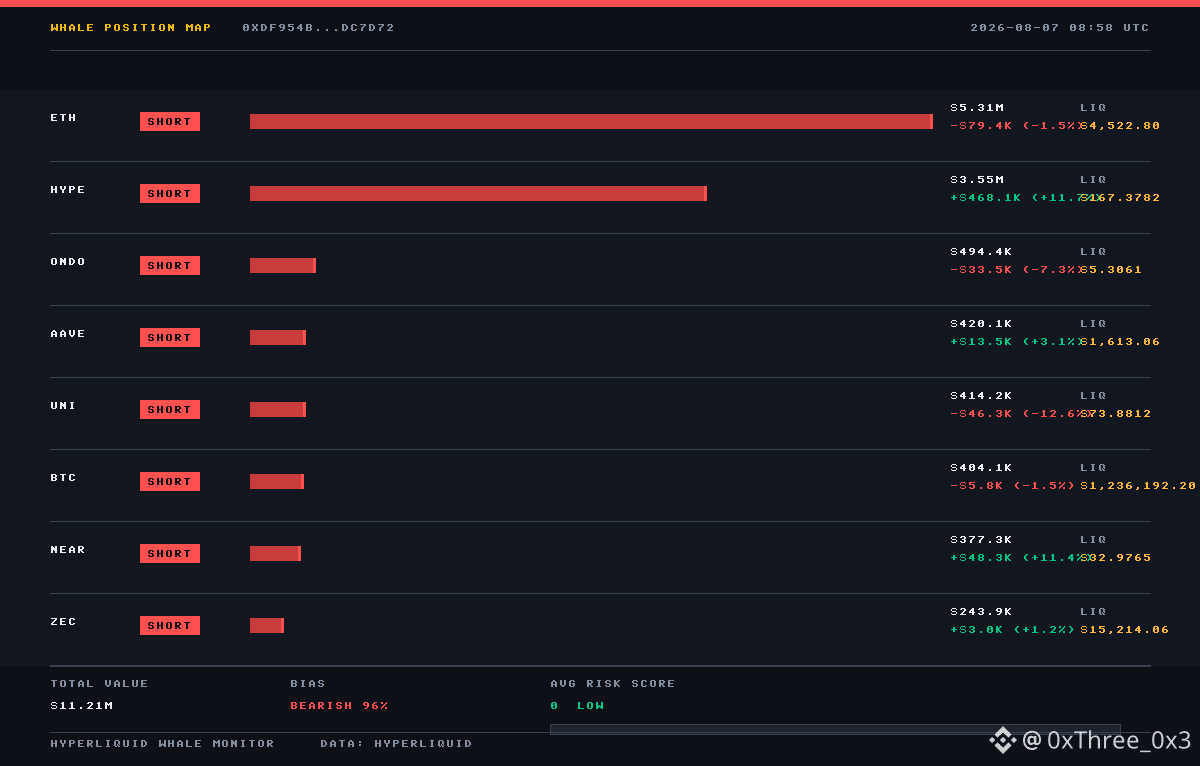The width and height of the screenshot is (1200, 766).
Task: Select the SHORT tag beside NEAR
Action: pyautogui.click(x=170, y=554)
